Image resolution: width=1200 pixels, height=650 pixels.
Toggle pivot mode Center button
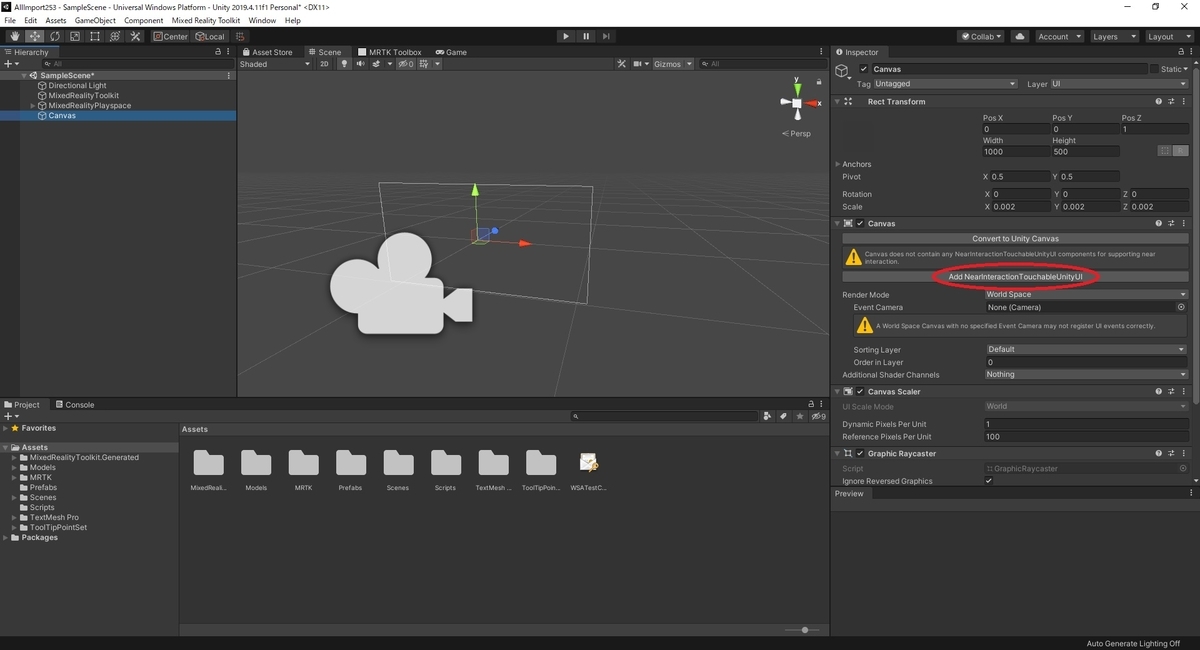pos(170,36)
